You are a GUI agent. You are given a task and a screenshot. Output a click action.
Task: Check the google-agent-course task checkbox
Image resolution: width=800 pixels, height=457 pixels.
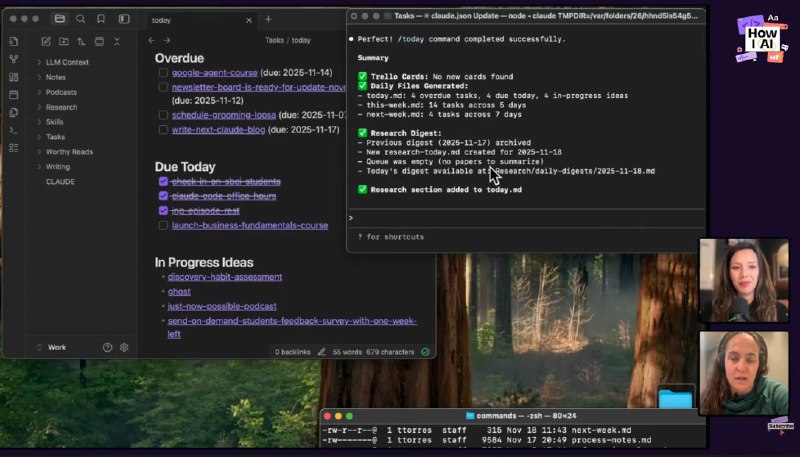(162, 73)
